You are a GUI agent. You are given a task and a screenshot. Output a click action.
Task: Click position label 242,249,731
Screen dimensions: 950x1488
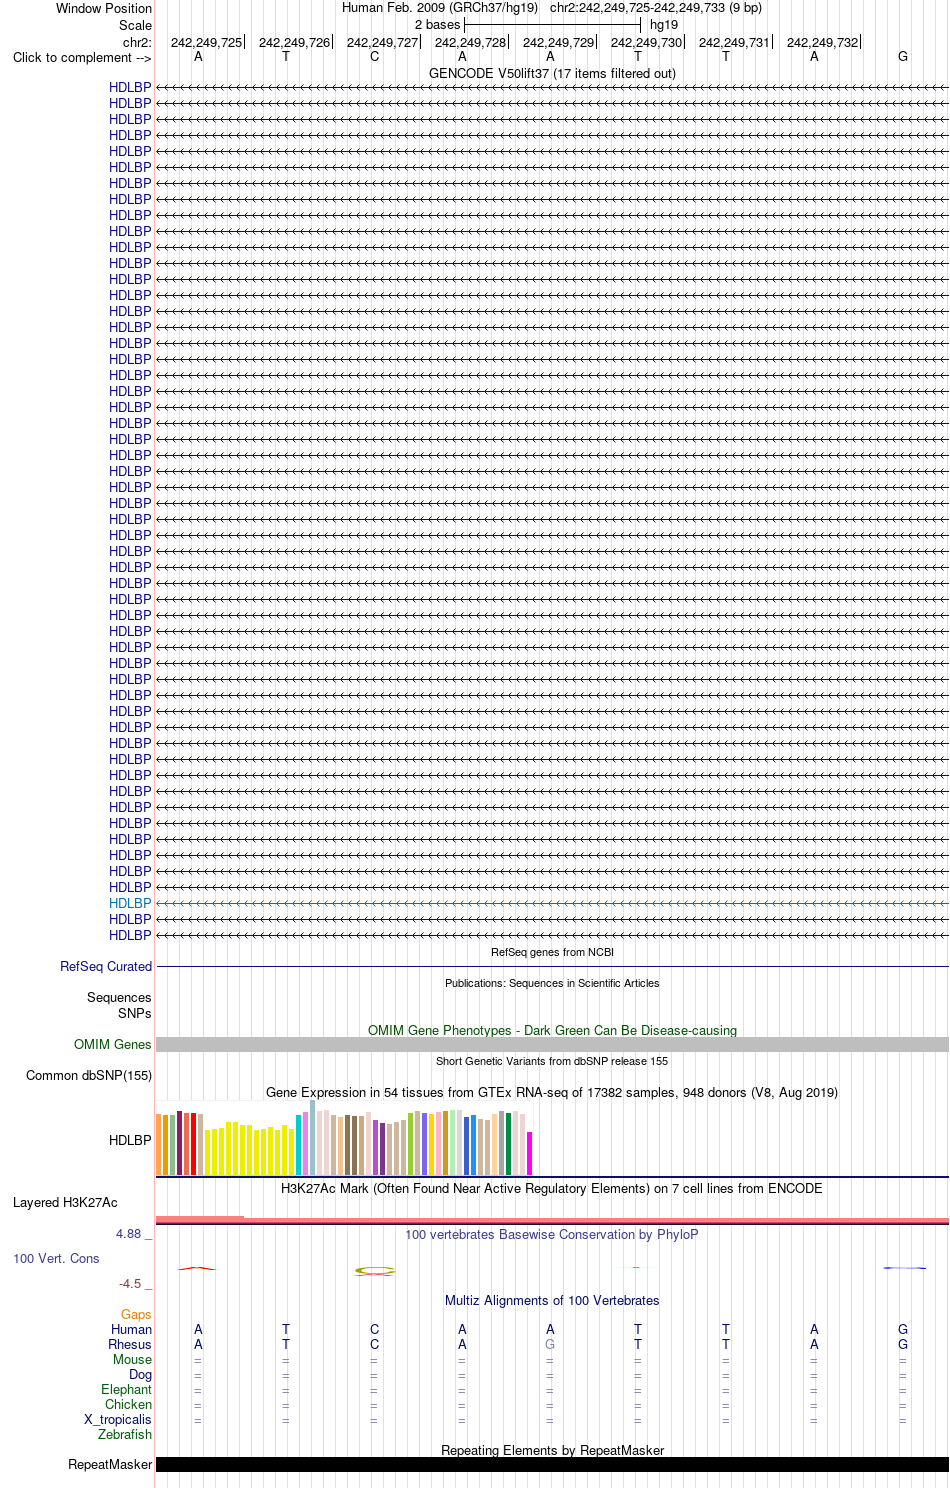click(x=734, y=42)
